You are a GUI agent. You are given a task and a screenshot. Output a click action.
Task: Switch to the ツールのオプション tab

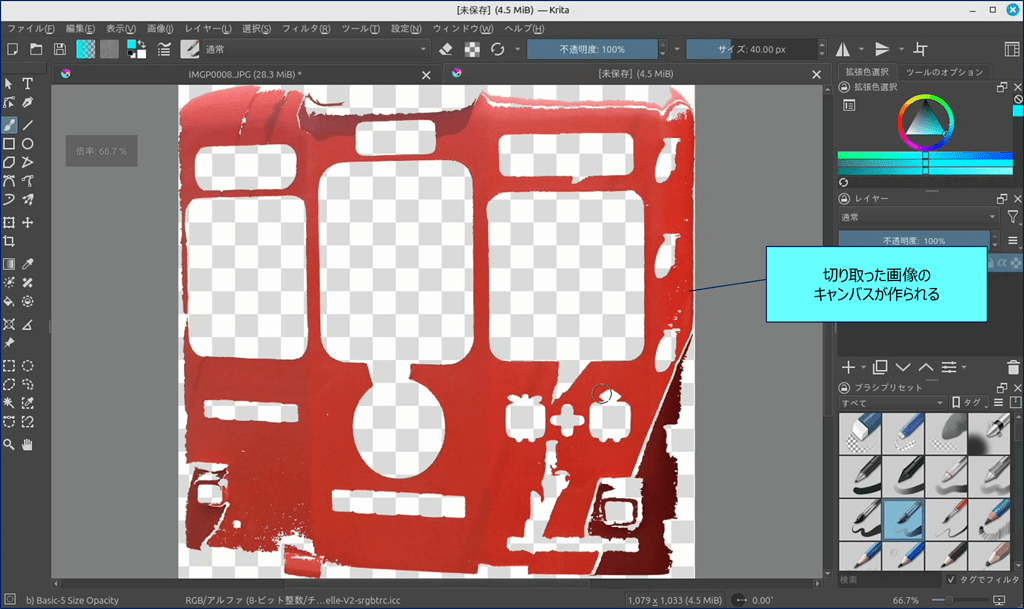(x=944, y=72)
